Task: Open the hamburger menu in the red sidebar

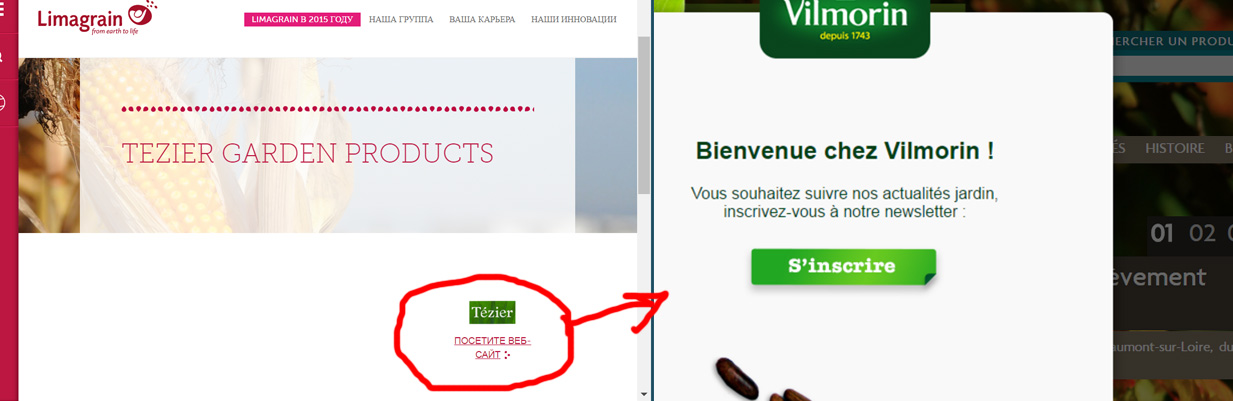Action: [x=3, y=11]
